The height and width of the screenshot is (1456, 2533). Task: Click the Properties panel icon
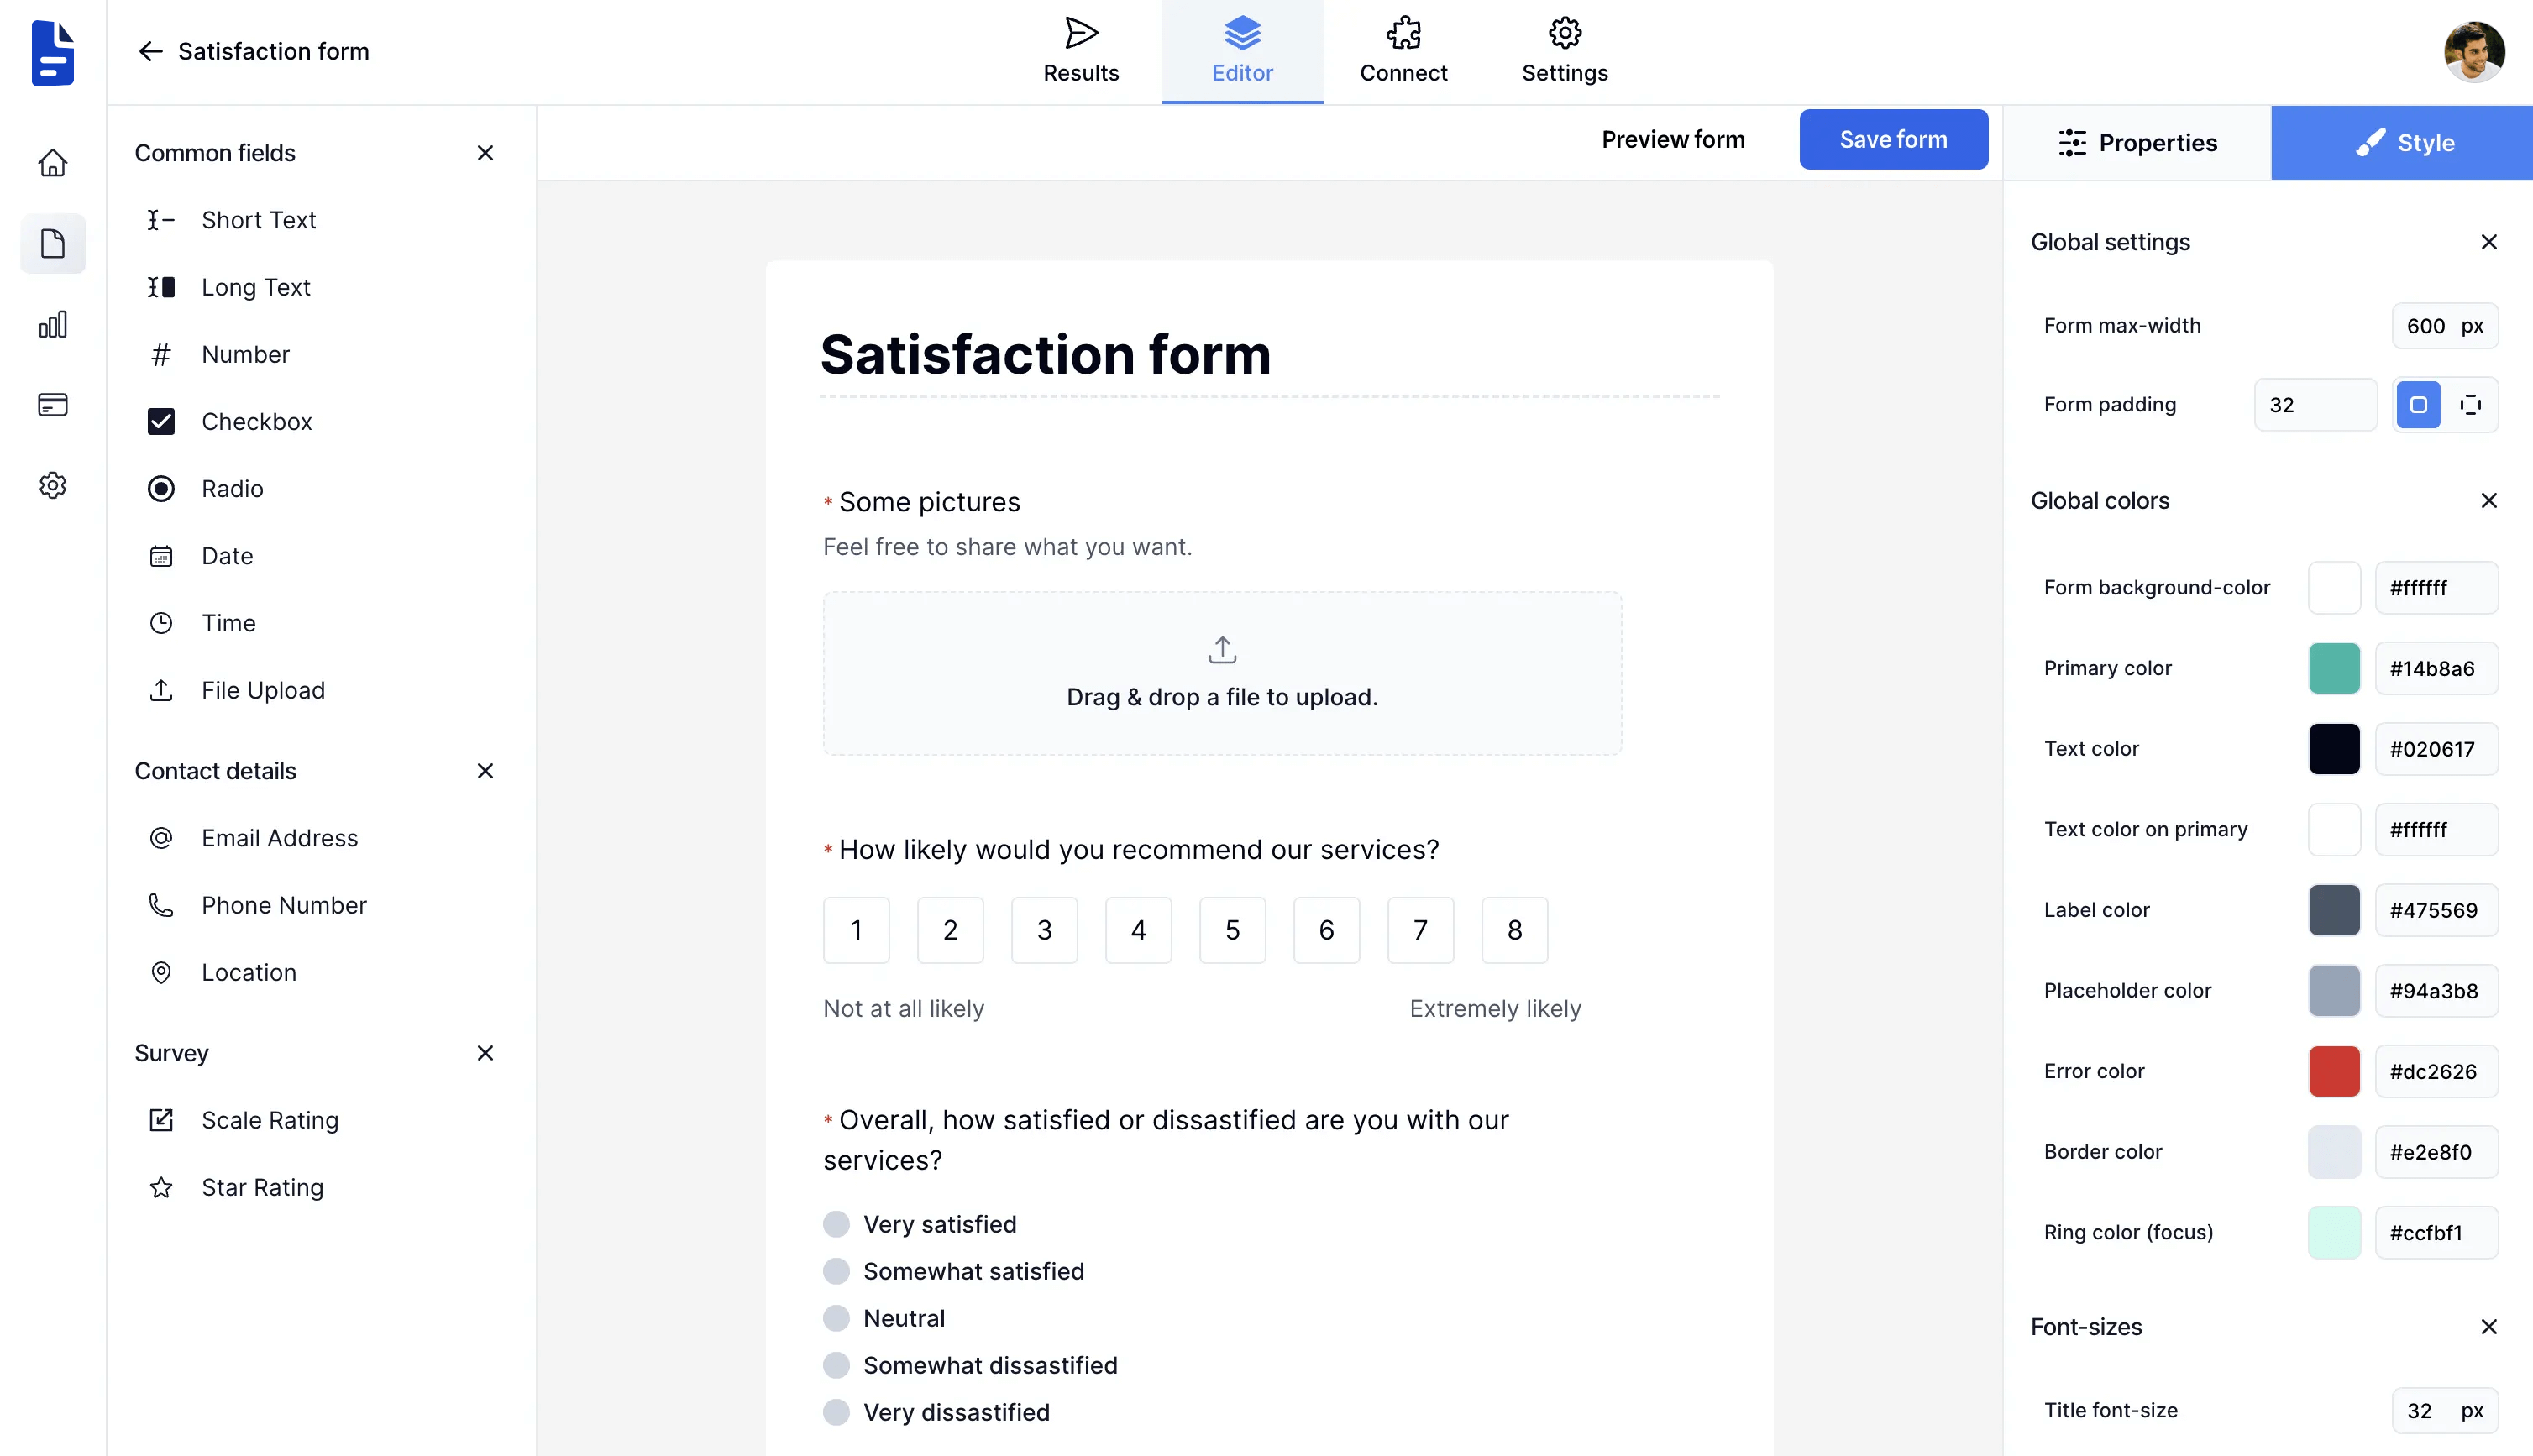coord(2074,143)
